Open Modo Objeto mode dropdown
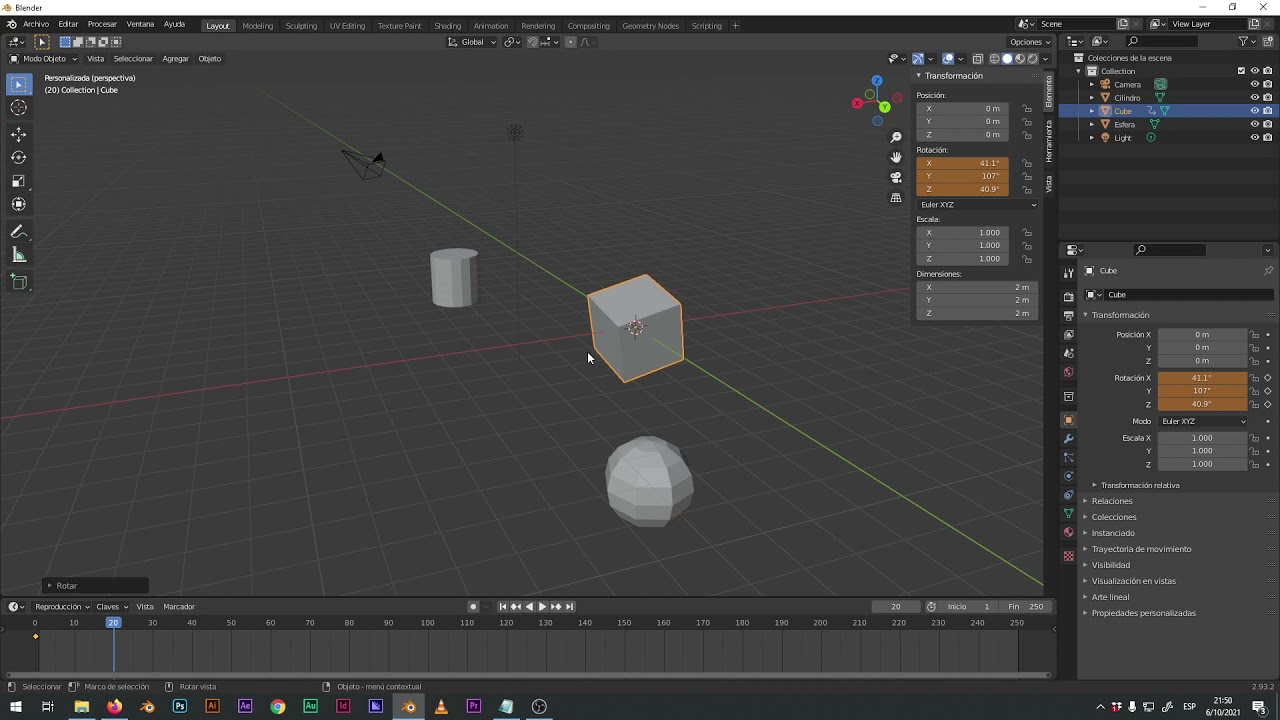1280x720 pixels. point(43,59)
